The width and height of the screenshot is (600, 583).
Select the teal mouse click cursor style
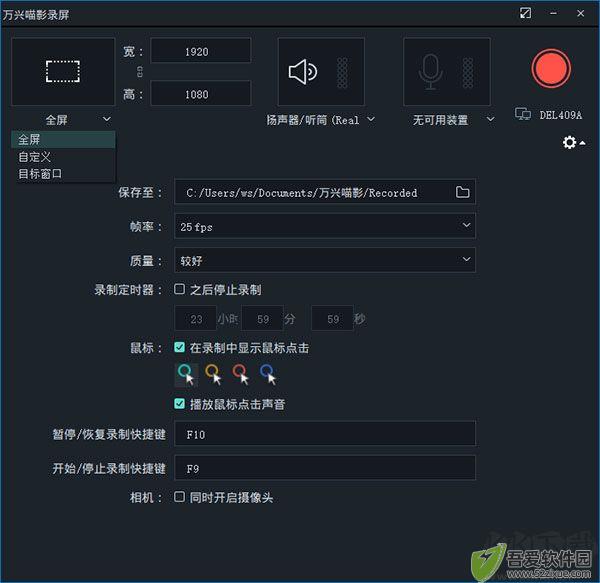point(186,374)
